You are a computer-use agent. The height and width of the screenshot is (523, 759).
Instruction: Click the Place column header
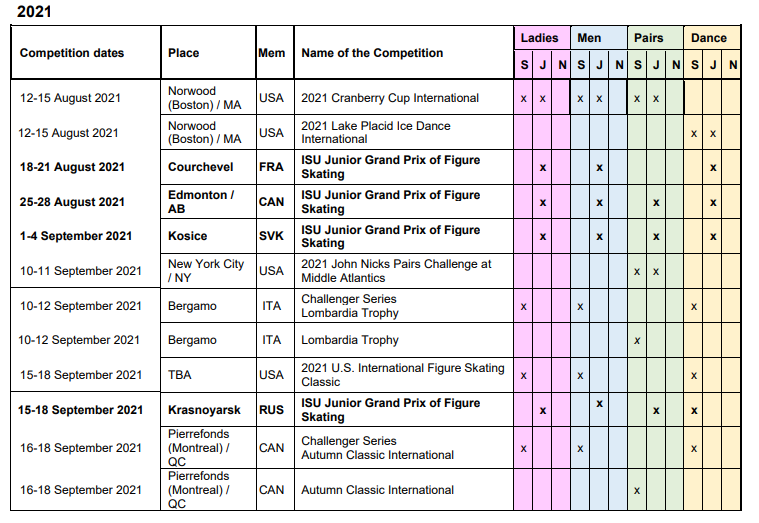point(183,53)
